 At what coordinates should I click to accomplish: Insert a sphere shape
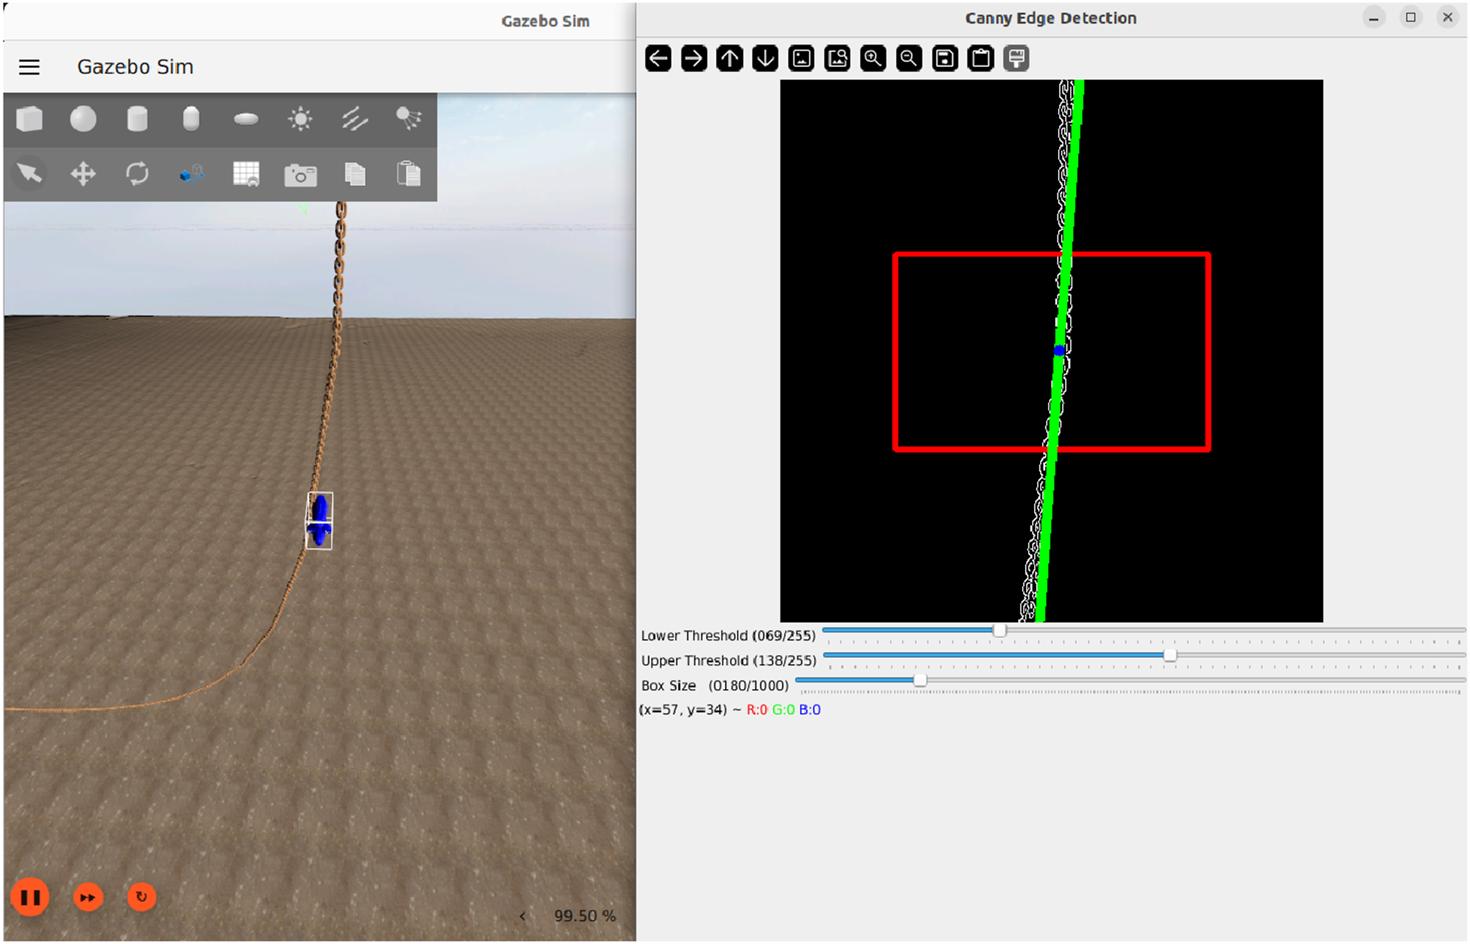[83, 120]
